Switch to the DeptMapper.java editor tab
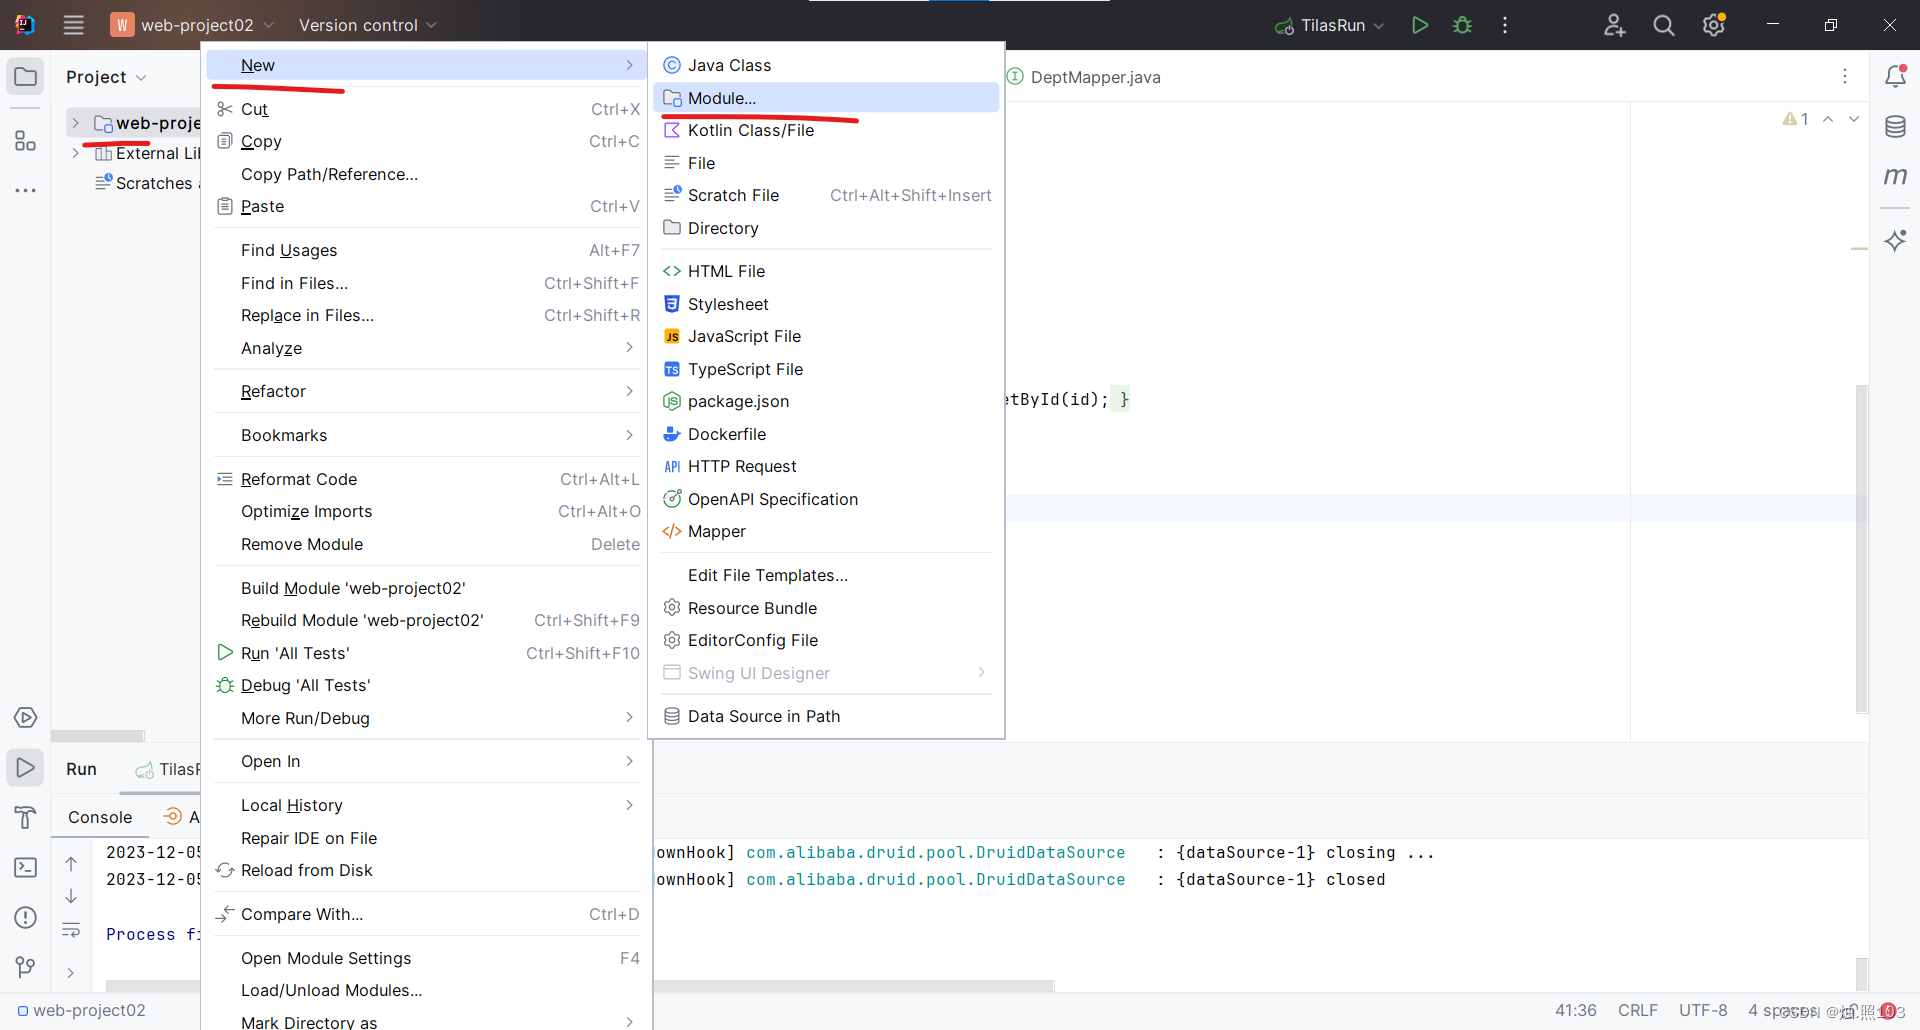The image size is (1920, 1030). coord(1086,77)
